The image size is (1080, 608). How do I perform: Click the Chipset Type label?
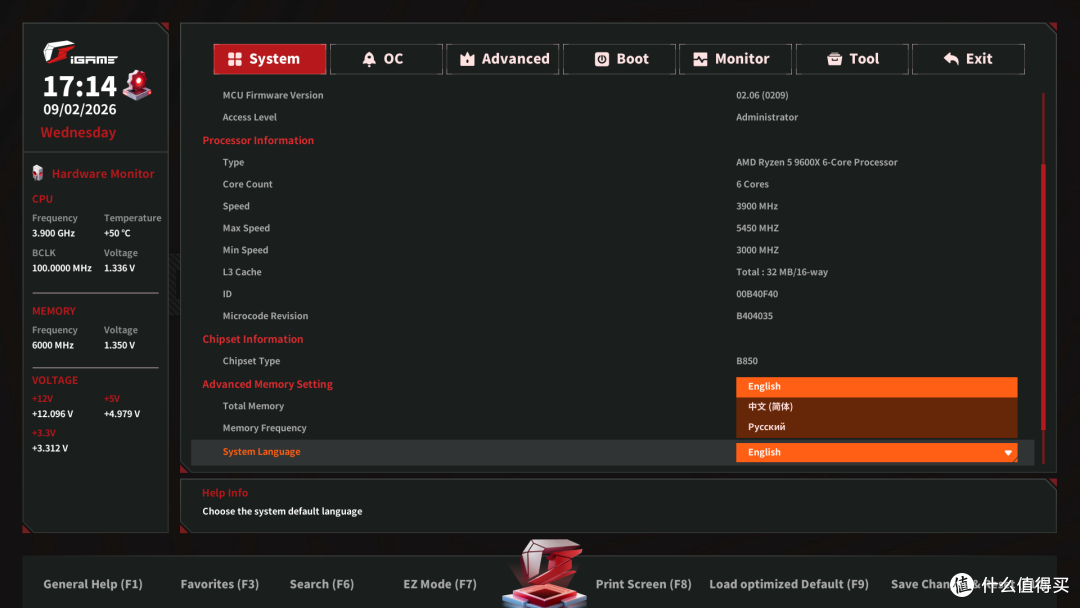click(x=251, y=361)
